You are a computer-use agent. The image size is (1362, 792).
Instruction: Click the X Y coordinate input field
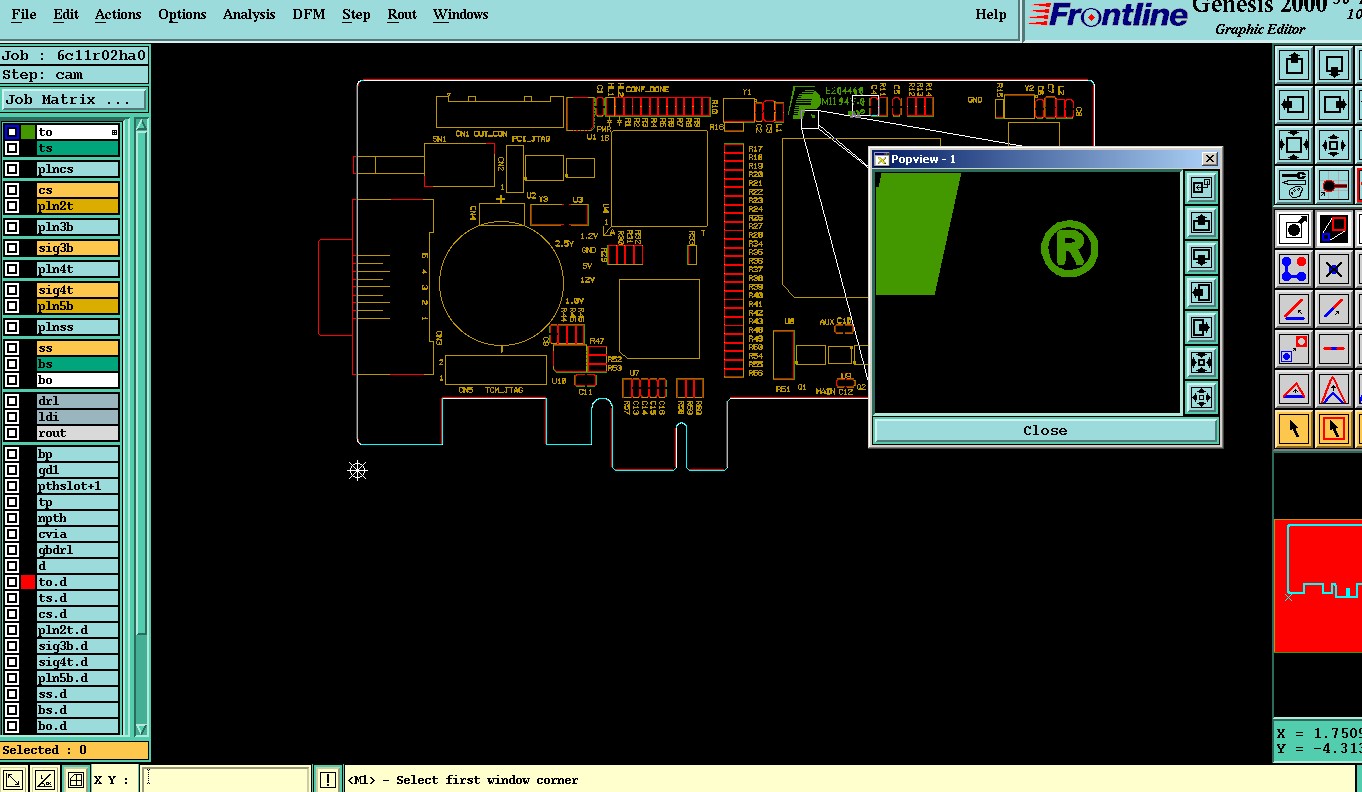(225, 779)
